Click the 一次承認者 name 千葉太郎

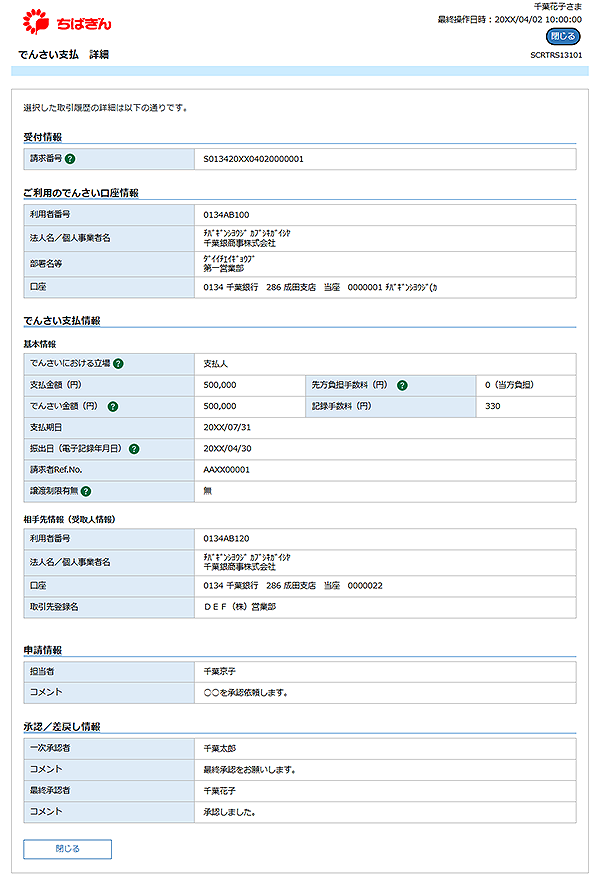click(x=220, y=748)
